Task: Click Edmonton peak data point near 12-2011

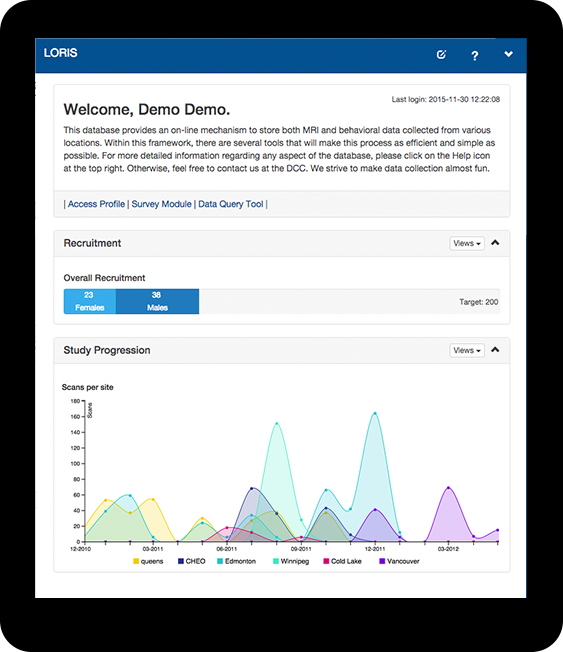Action: [375, 413]
